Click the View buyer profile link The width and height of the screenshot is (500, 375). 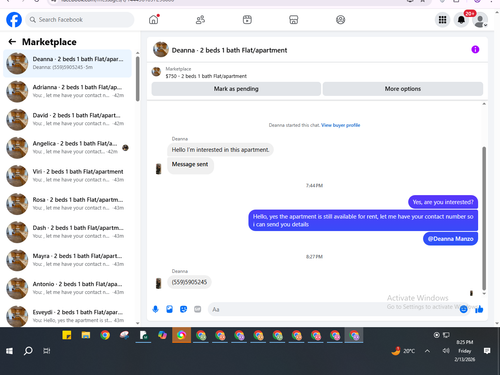click(340, 125)
